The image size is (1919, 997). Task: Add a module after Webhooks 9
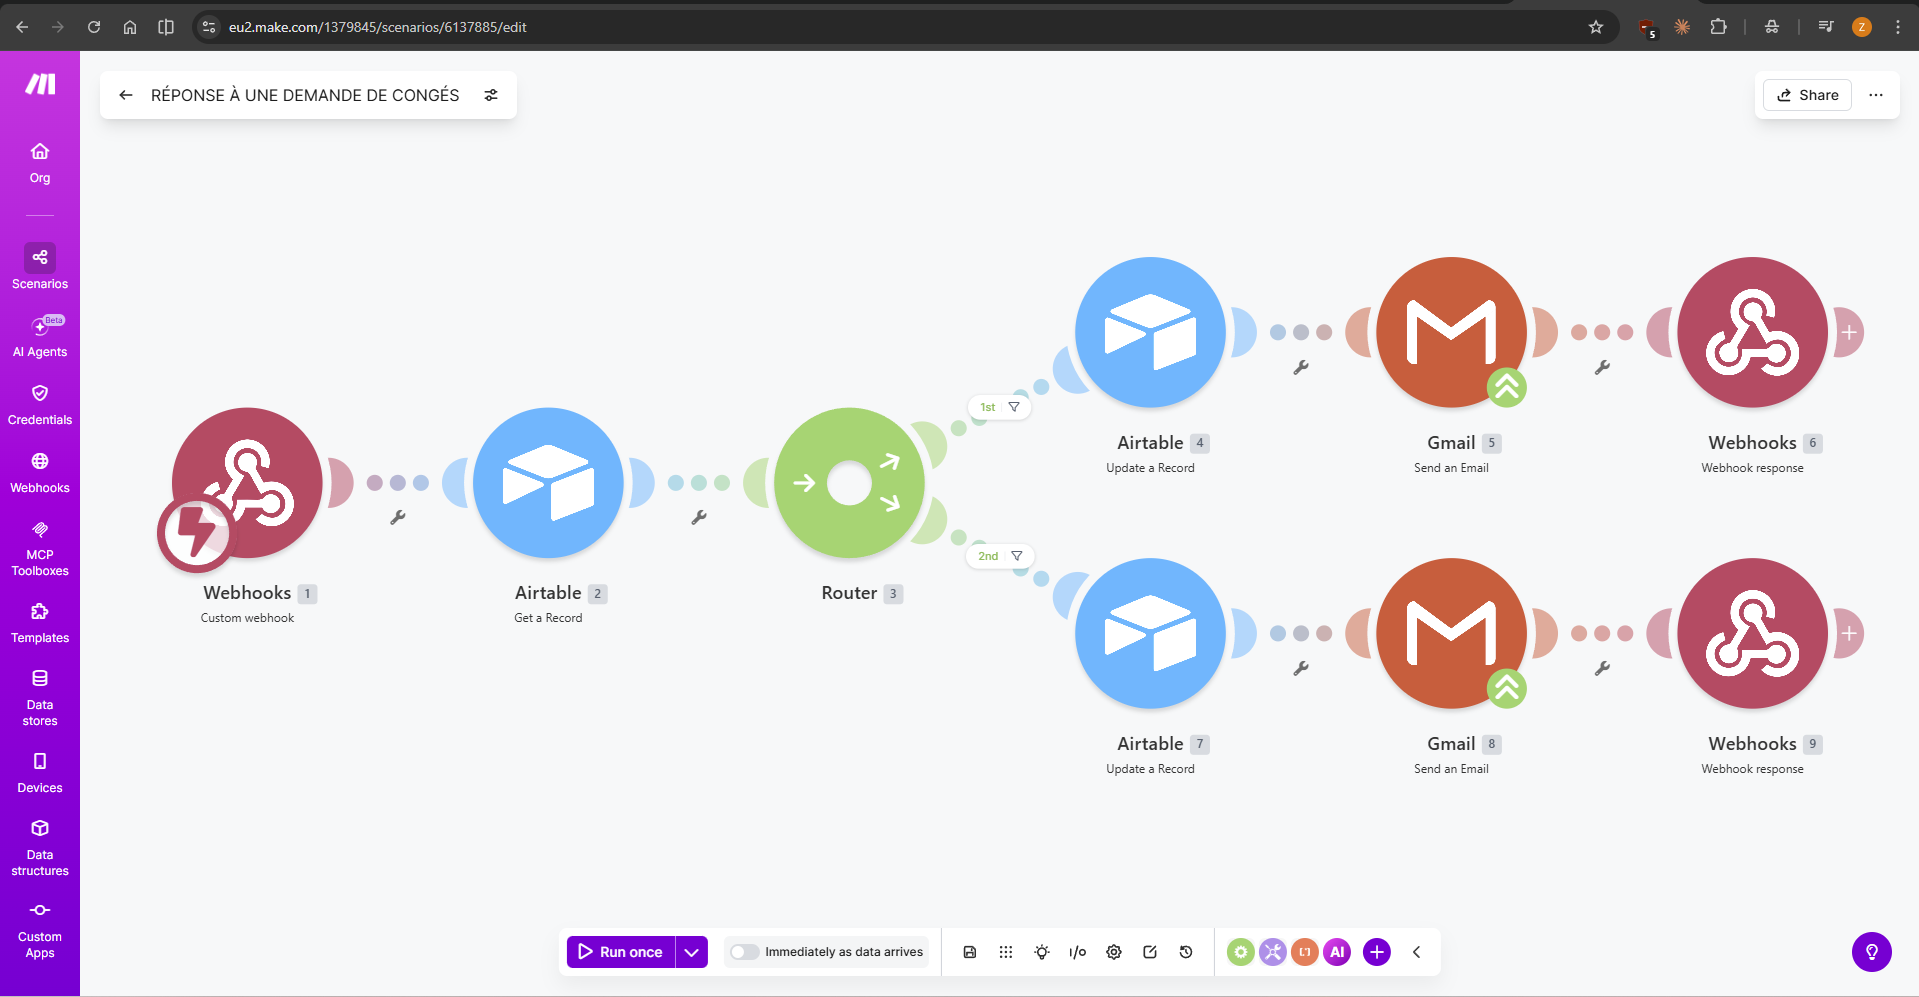coord(1850,633)
